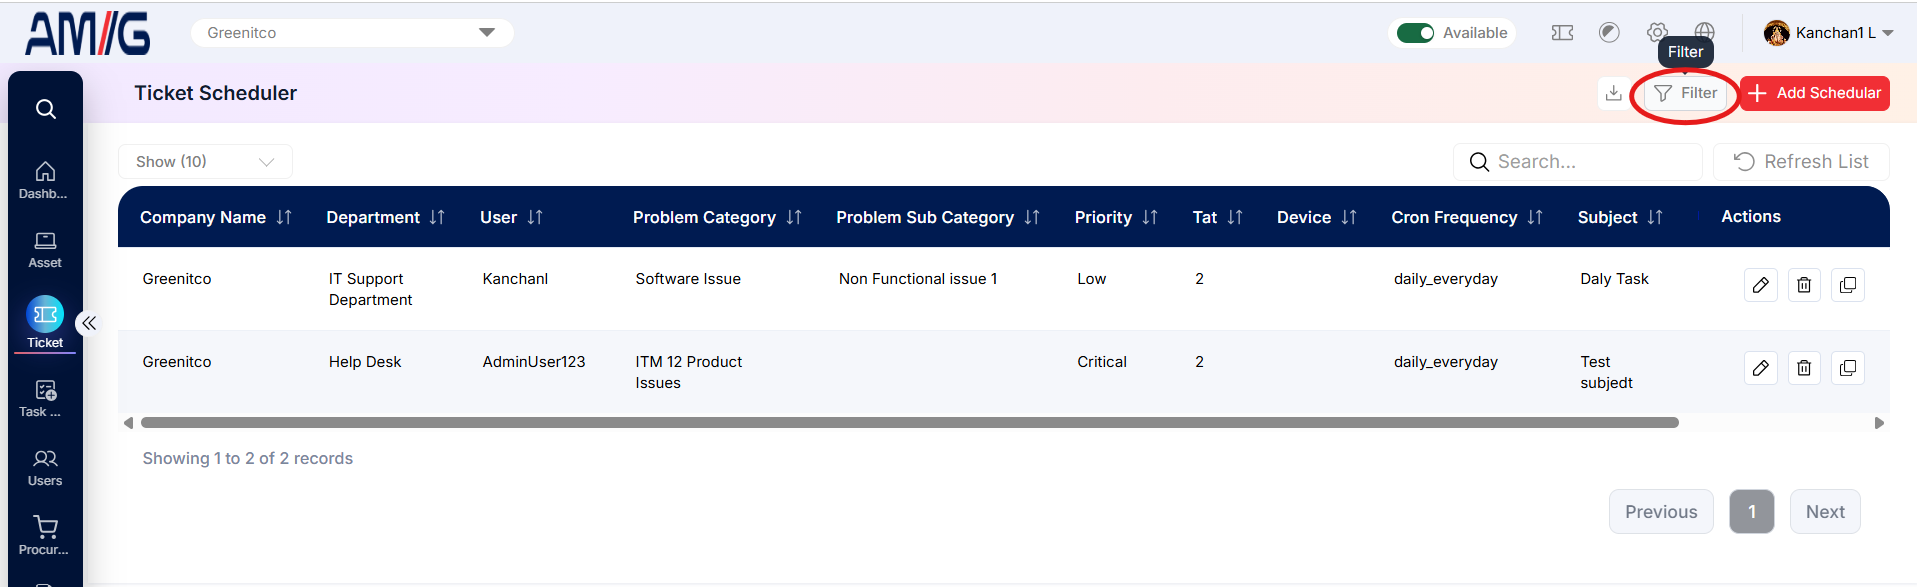Edit the Test subjedt scheduler row
The width and height of the screenshot is (1917, 587).
tap(1761, 368)
